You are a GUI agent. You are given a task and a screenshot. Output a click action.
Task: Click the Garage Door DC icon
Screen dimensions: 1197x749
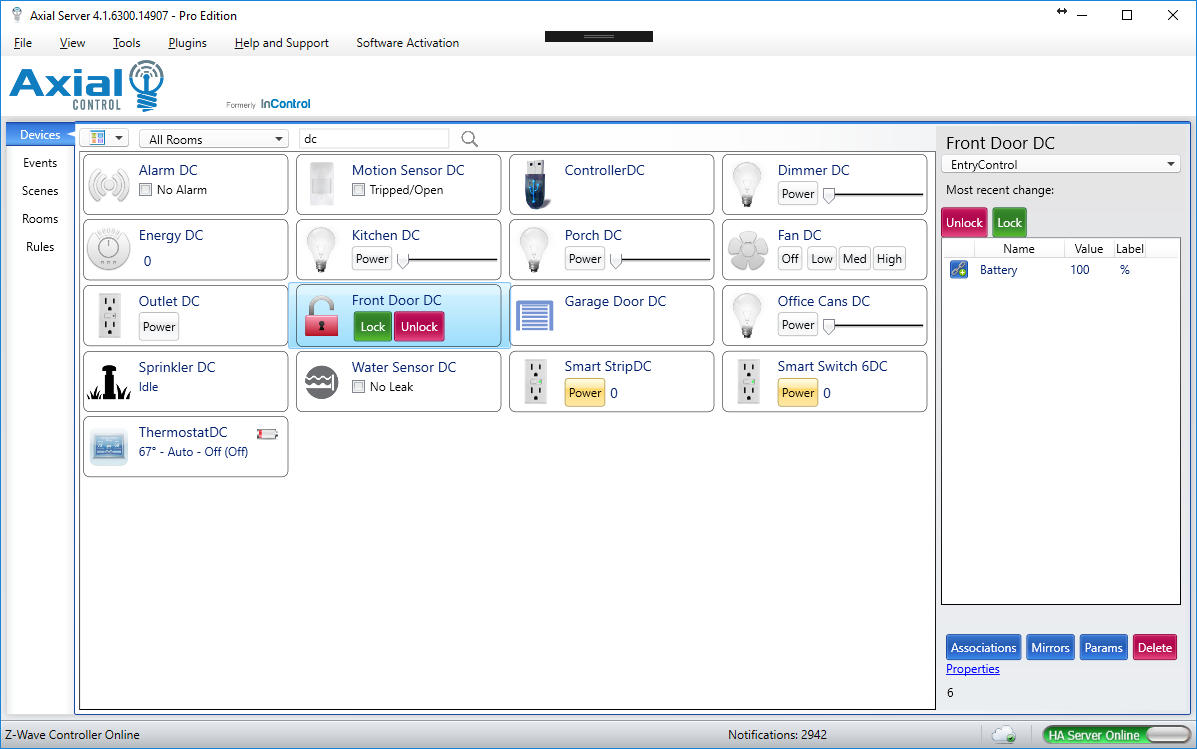pos(534,316)
